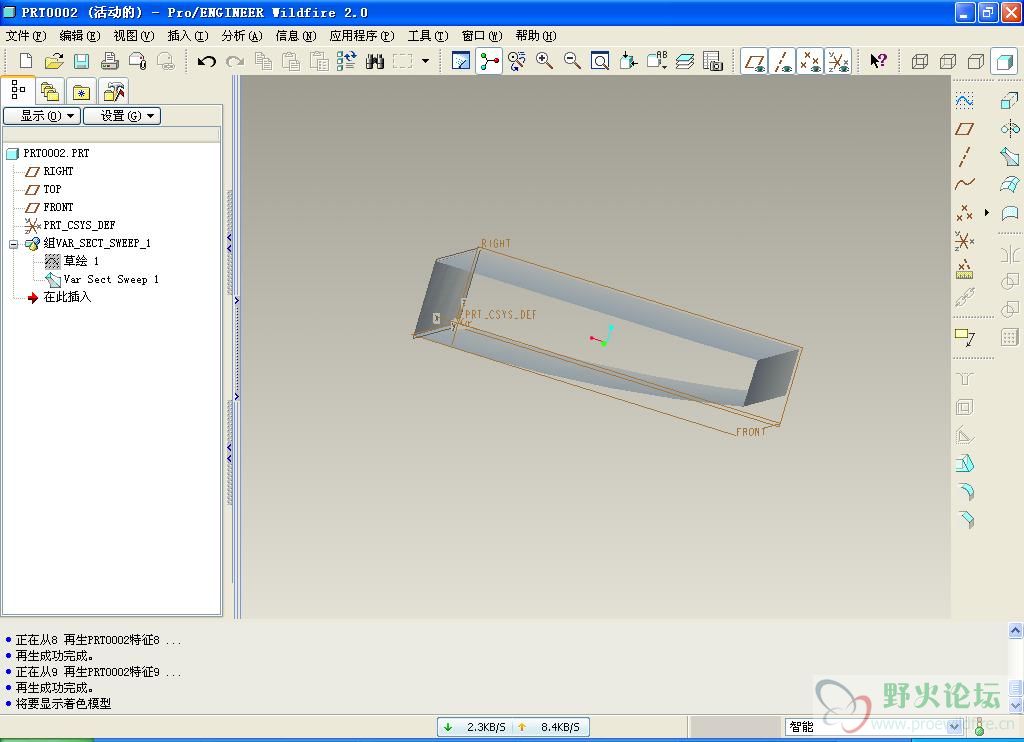Screen dimensions: 1024x742
Task: Create a datum curve tool
Action: click(x=965, y=185)
